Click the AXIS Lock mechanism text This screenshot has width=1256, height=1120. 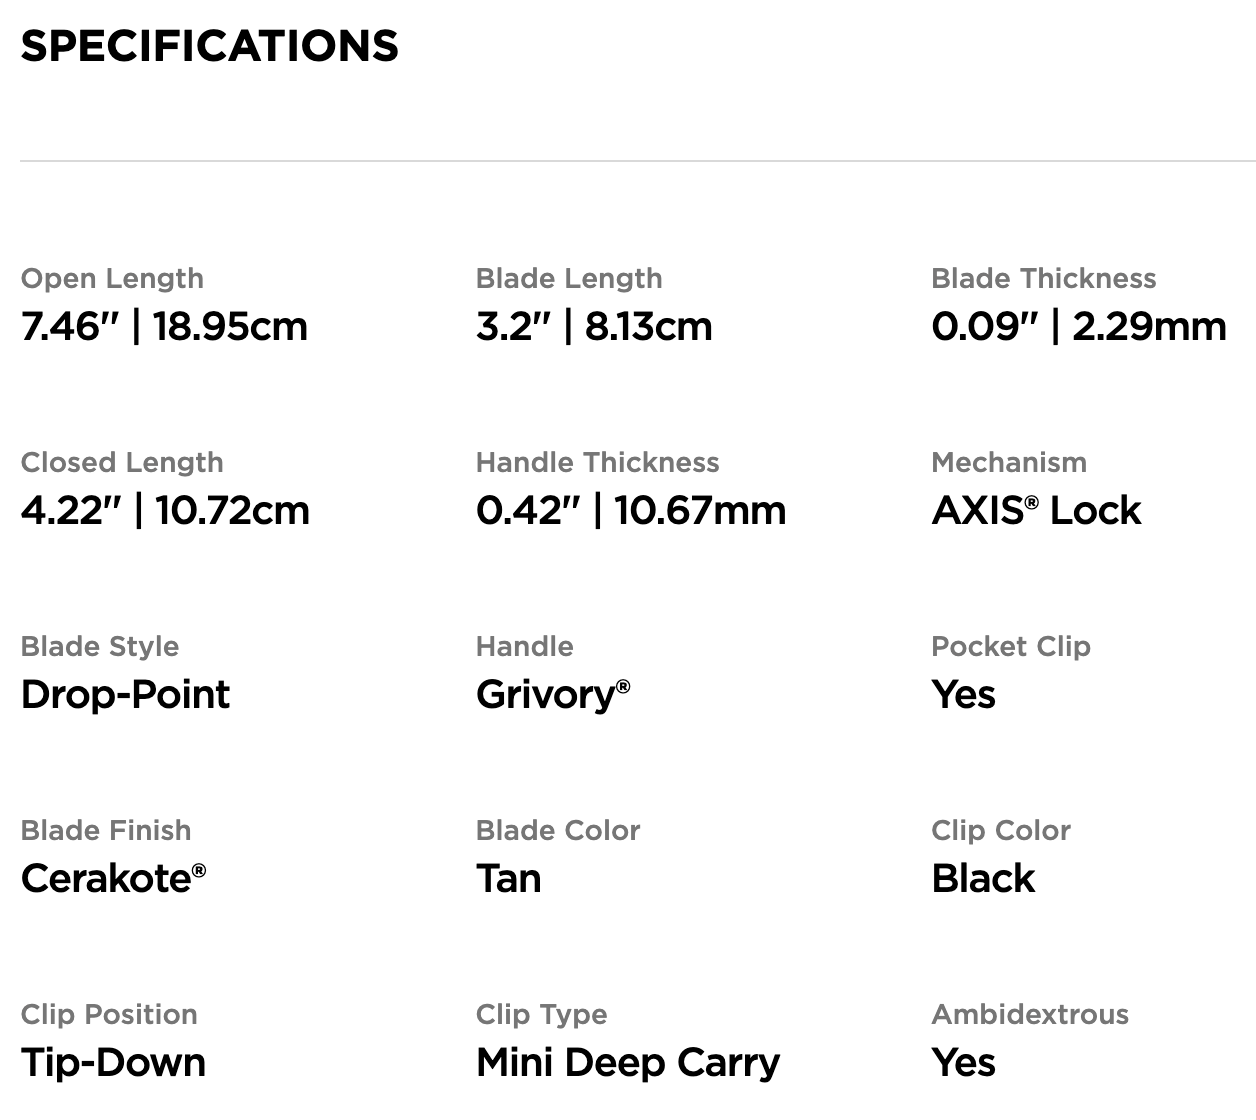pos(1036,511)
